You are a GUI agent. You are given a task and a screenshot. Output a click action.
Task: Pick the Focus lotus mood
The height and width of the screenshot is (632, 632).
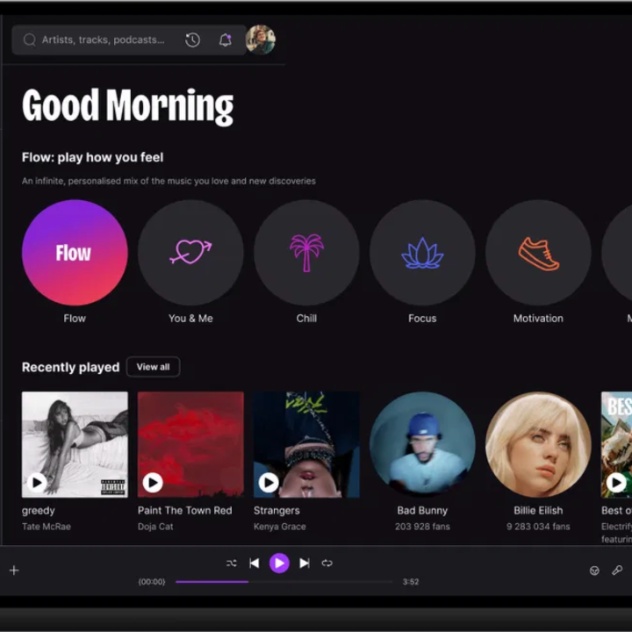422,252
